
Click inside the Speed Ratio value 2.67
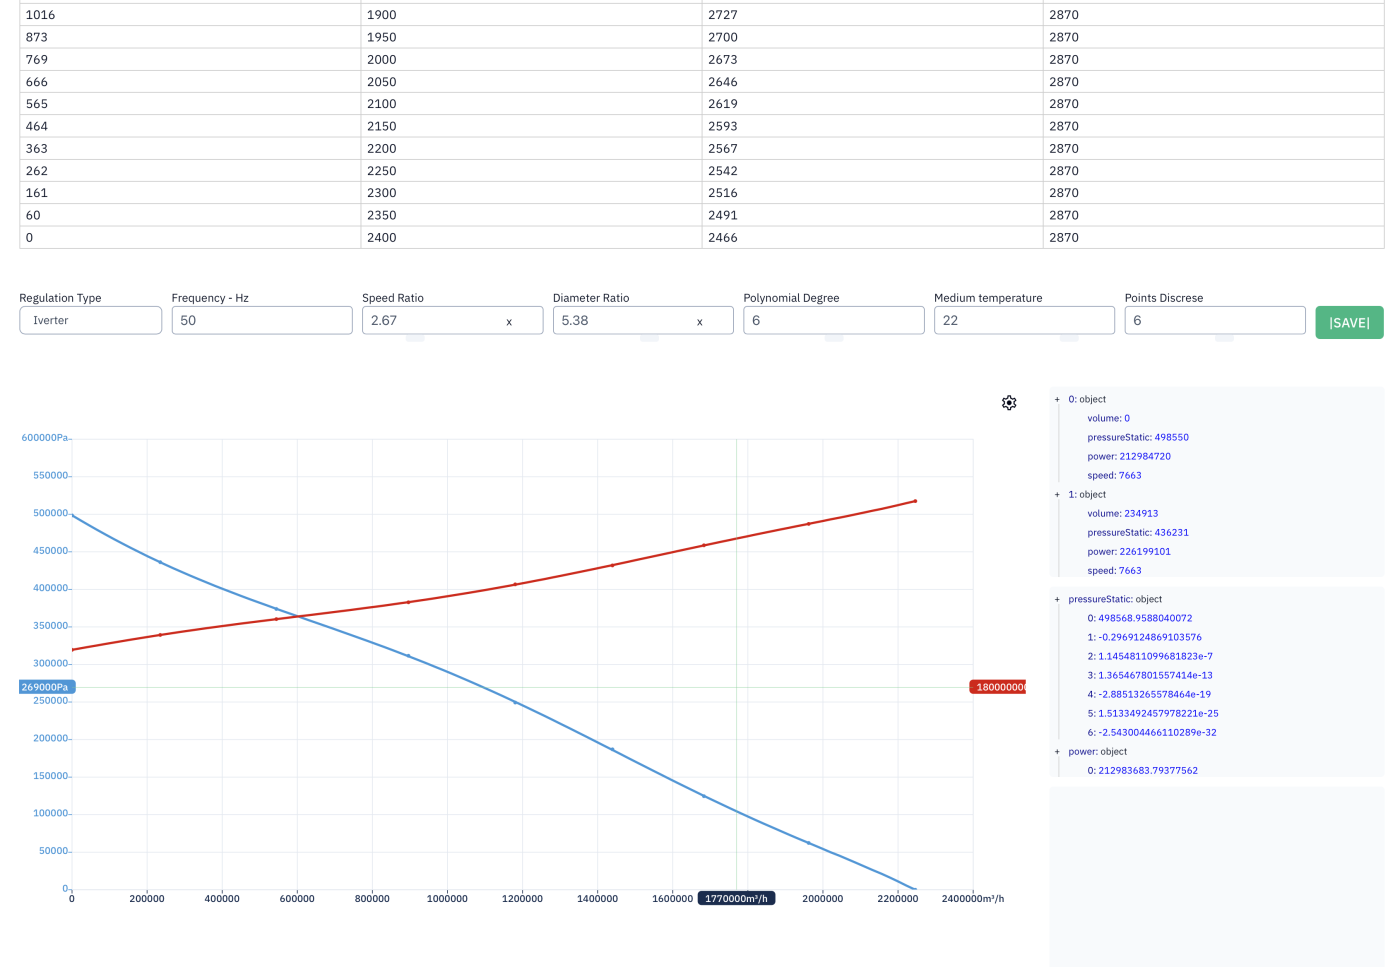point(384,320)
